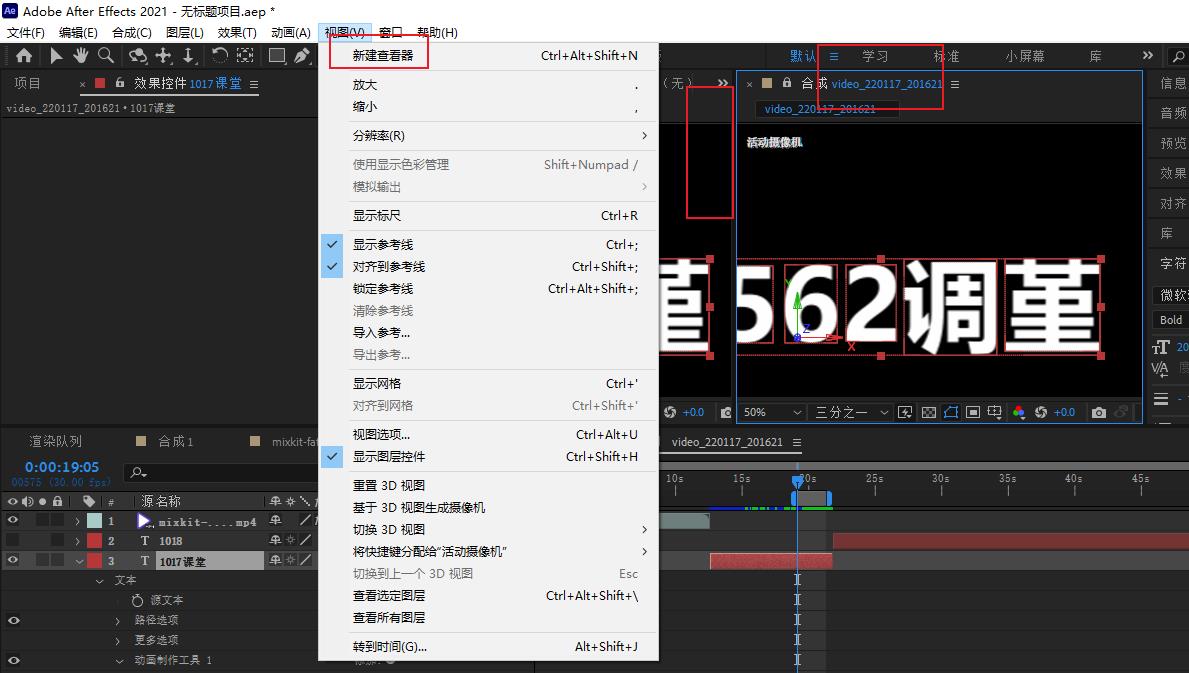The image size is (1189, 673).
Task: Select the Pan Behind anchor point tool
Action: click(245, 55)
